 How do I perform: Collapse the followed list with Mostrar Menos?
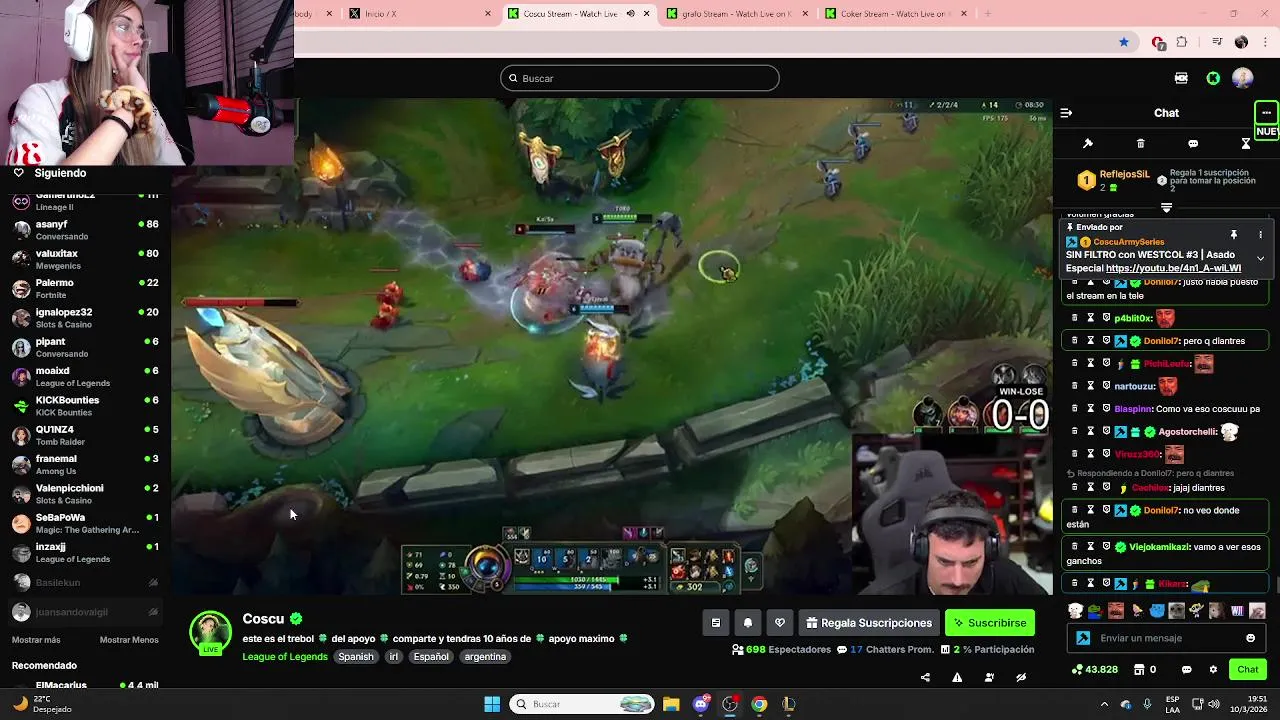click(129, 640)
